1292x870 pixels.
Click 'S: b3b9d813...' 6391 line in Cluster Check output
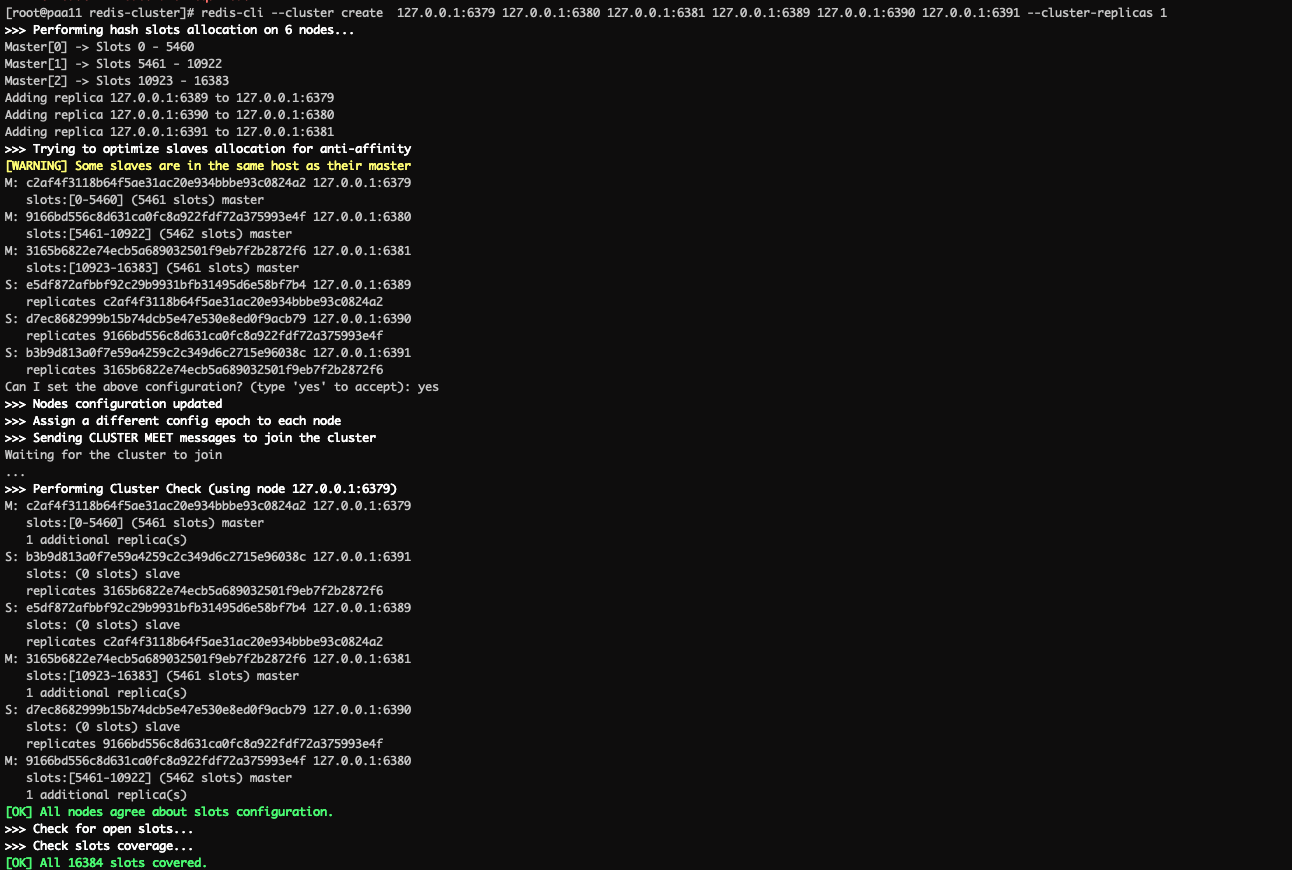(208, 557)
